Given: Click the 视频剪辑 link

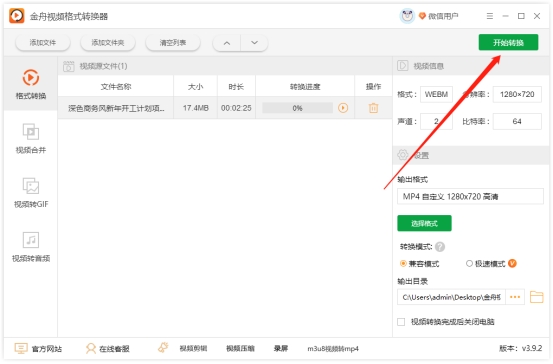Looking at the screenshot, I should pos(193,348).
